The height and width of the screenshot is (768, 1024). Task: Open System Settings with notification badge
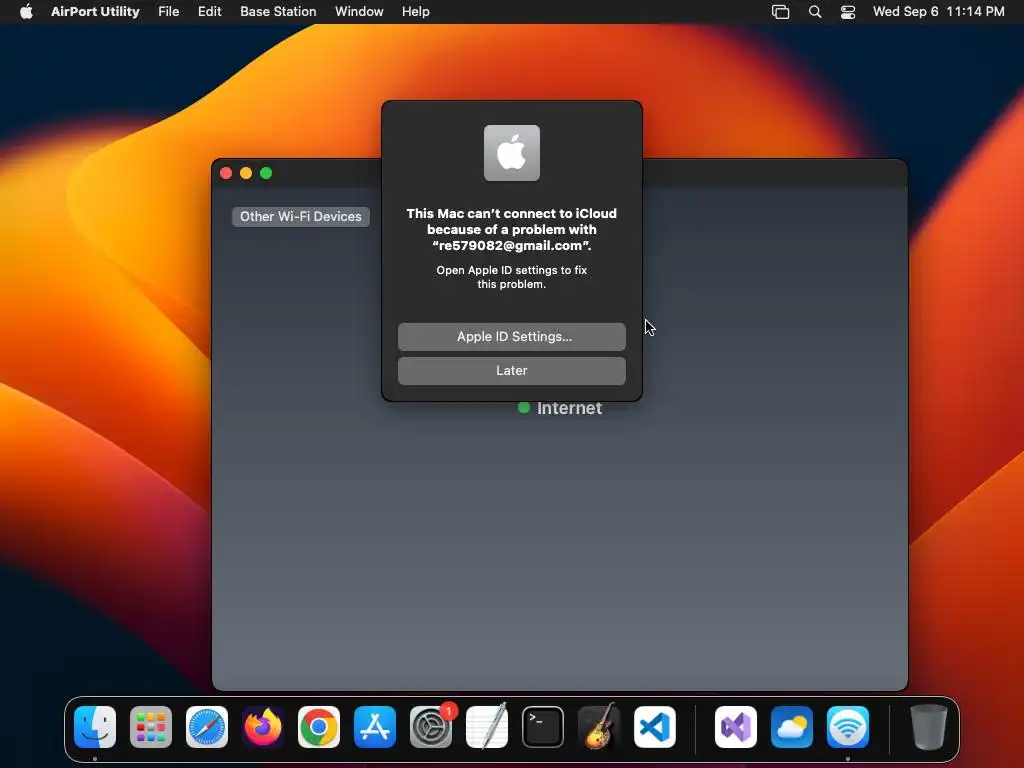431,727
